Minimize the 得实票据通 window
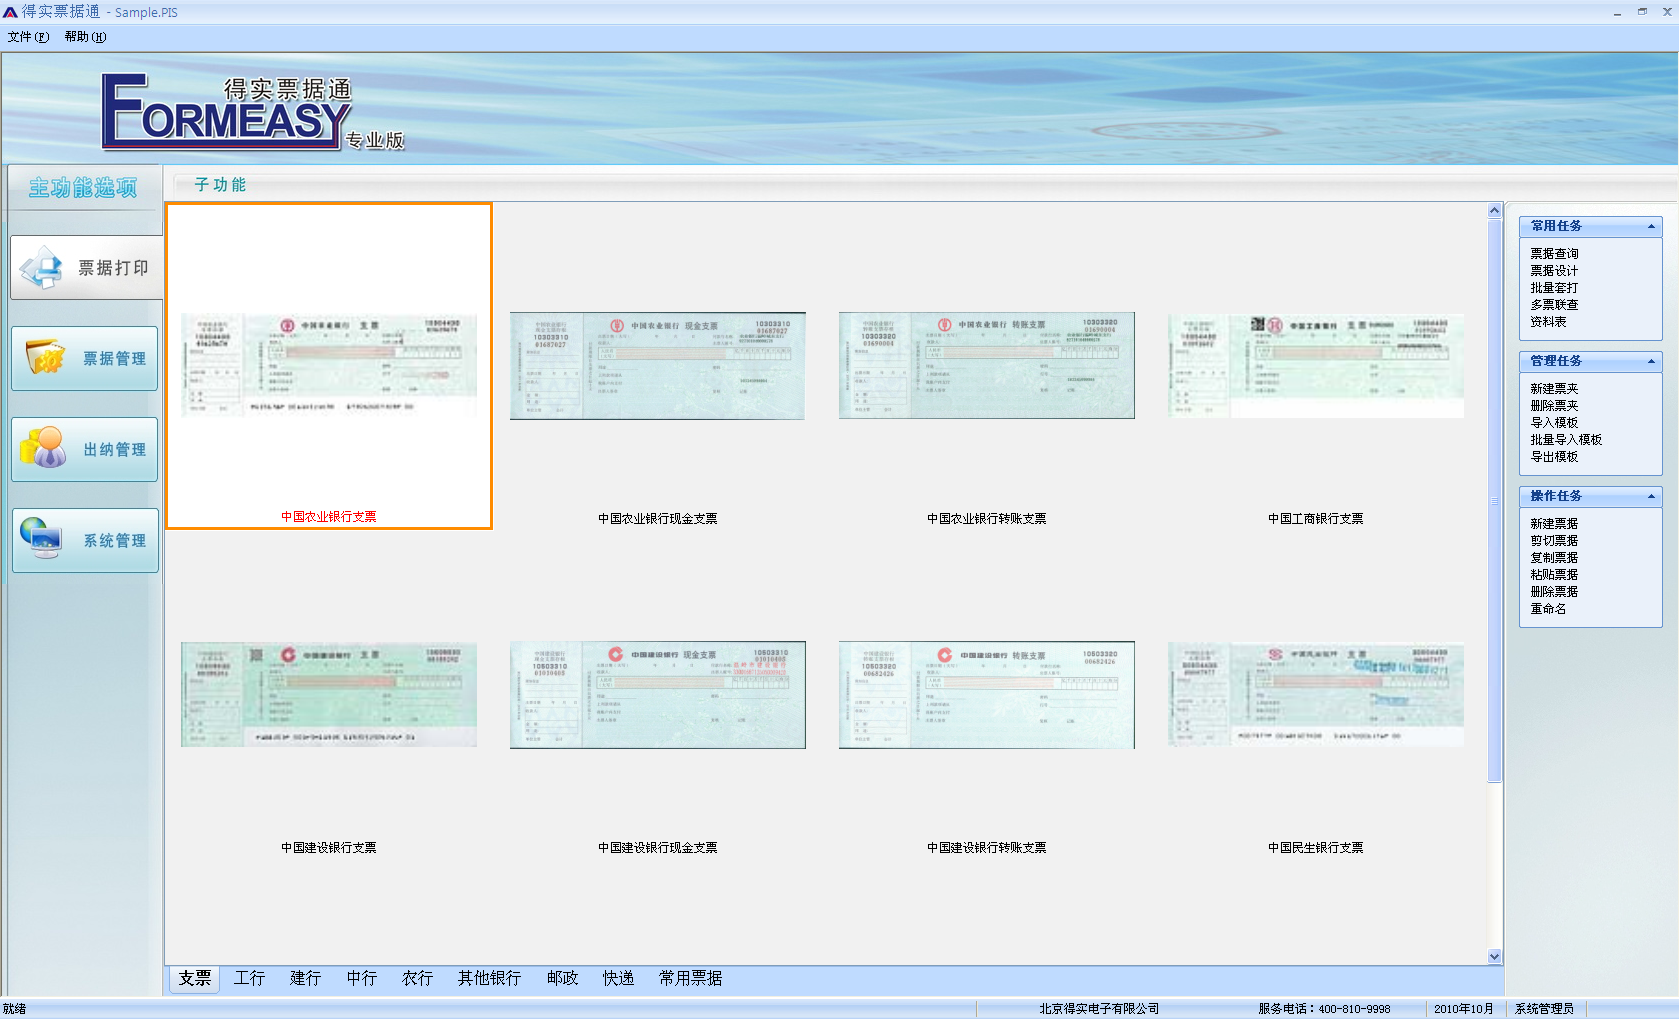1679x1019 pixels. point(1617,12)
